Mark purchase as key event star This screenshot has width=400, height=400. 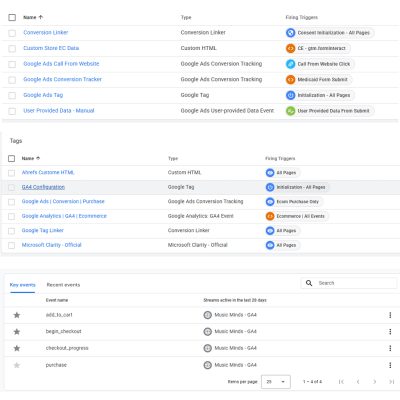coord(17,365)
